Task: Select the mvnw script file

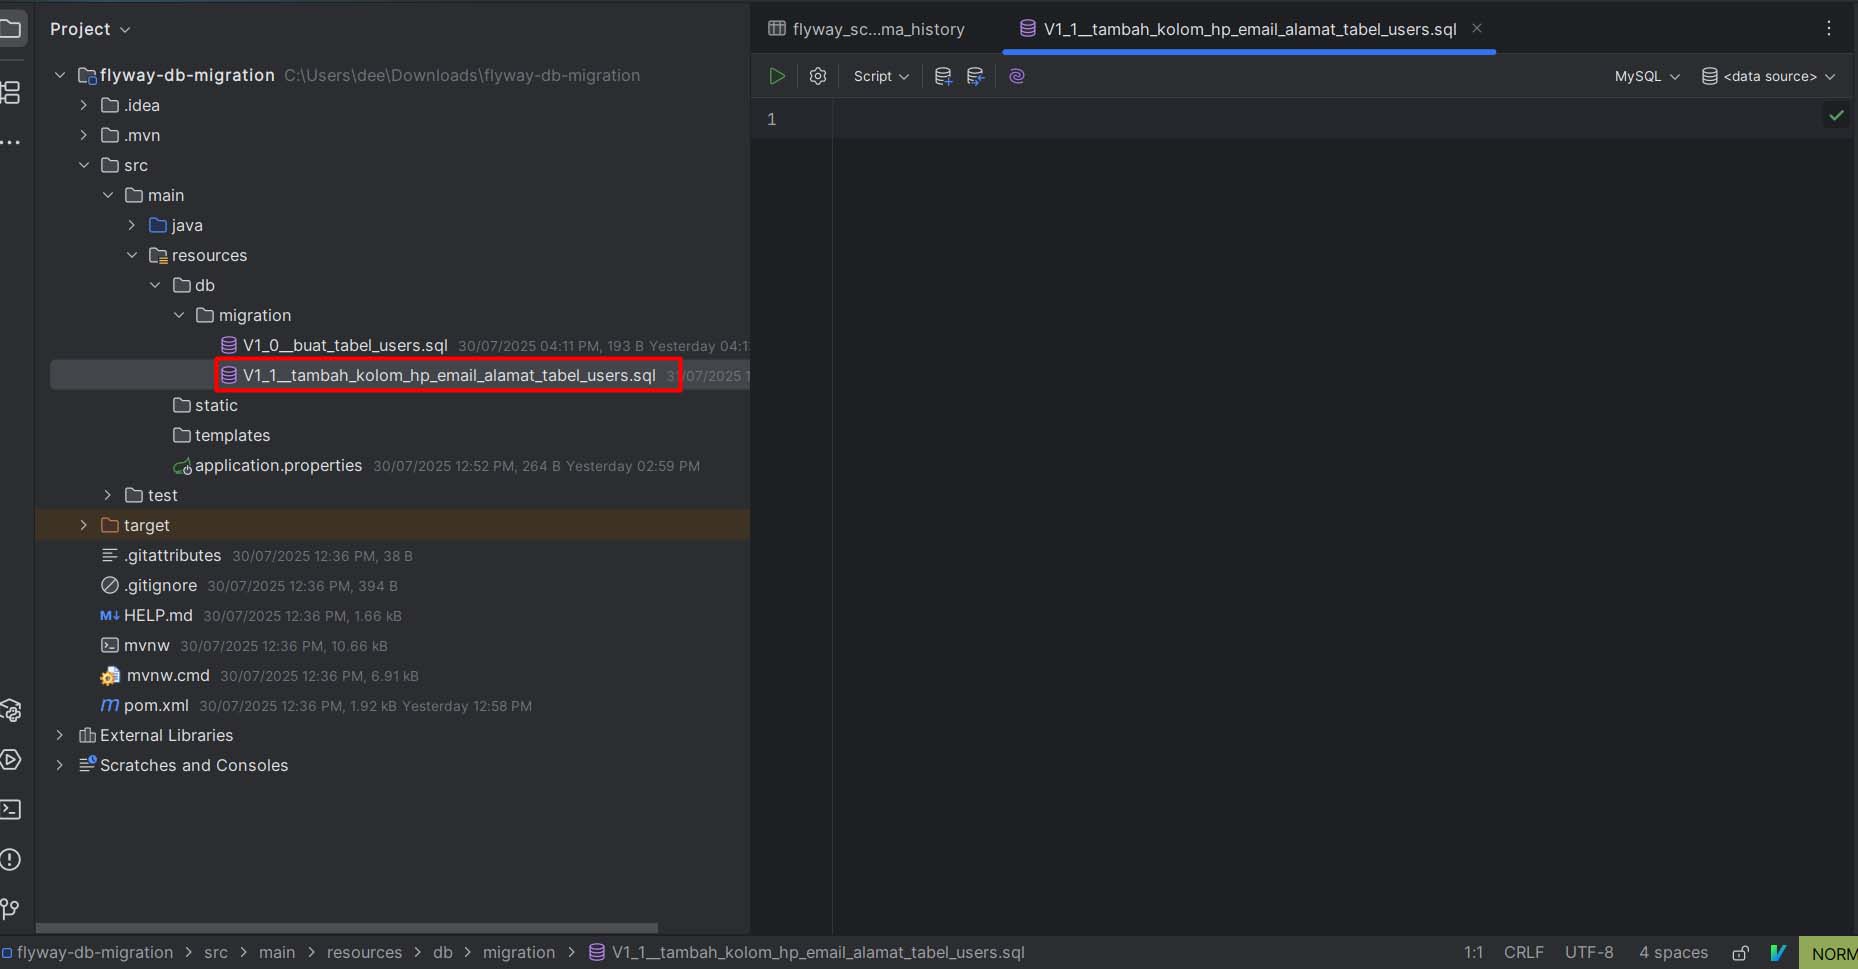Action: (146, 645)
